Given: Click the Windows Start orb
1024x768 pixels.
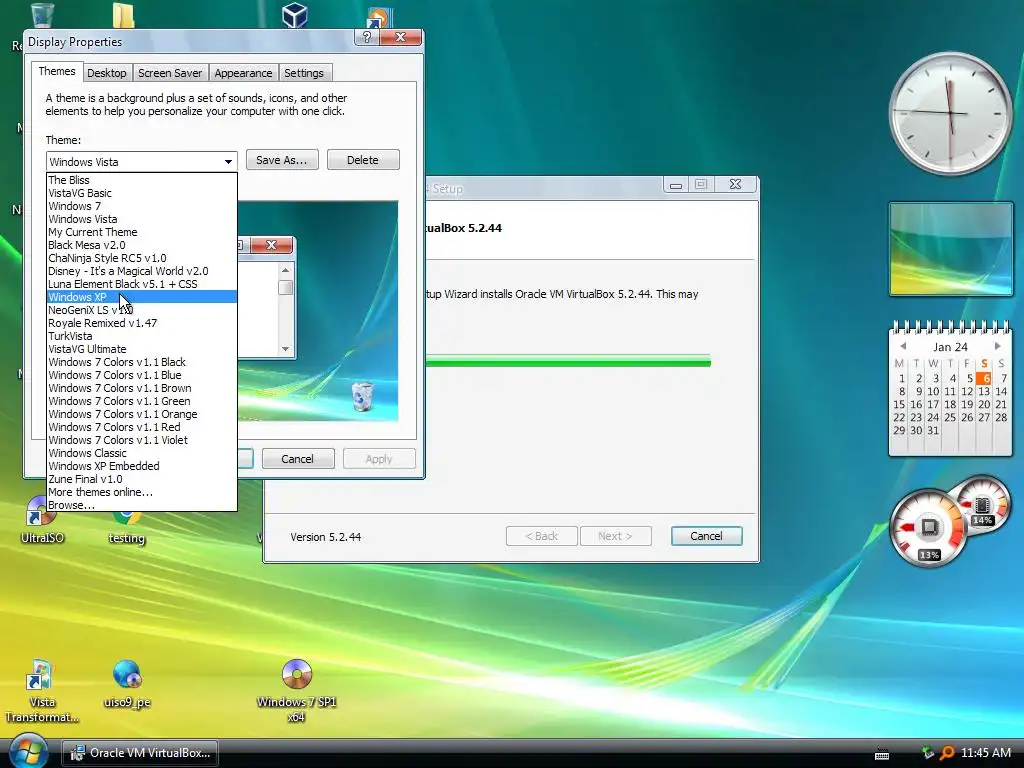Looking at the screenshot, I should (27, 751).
